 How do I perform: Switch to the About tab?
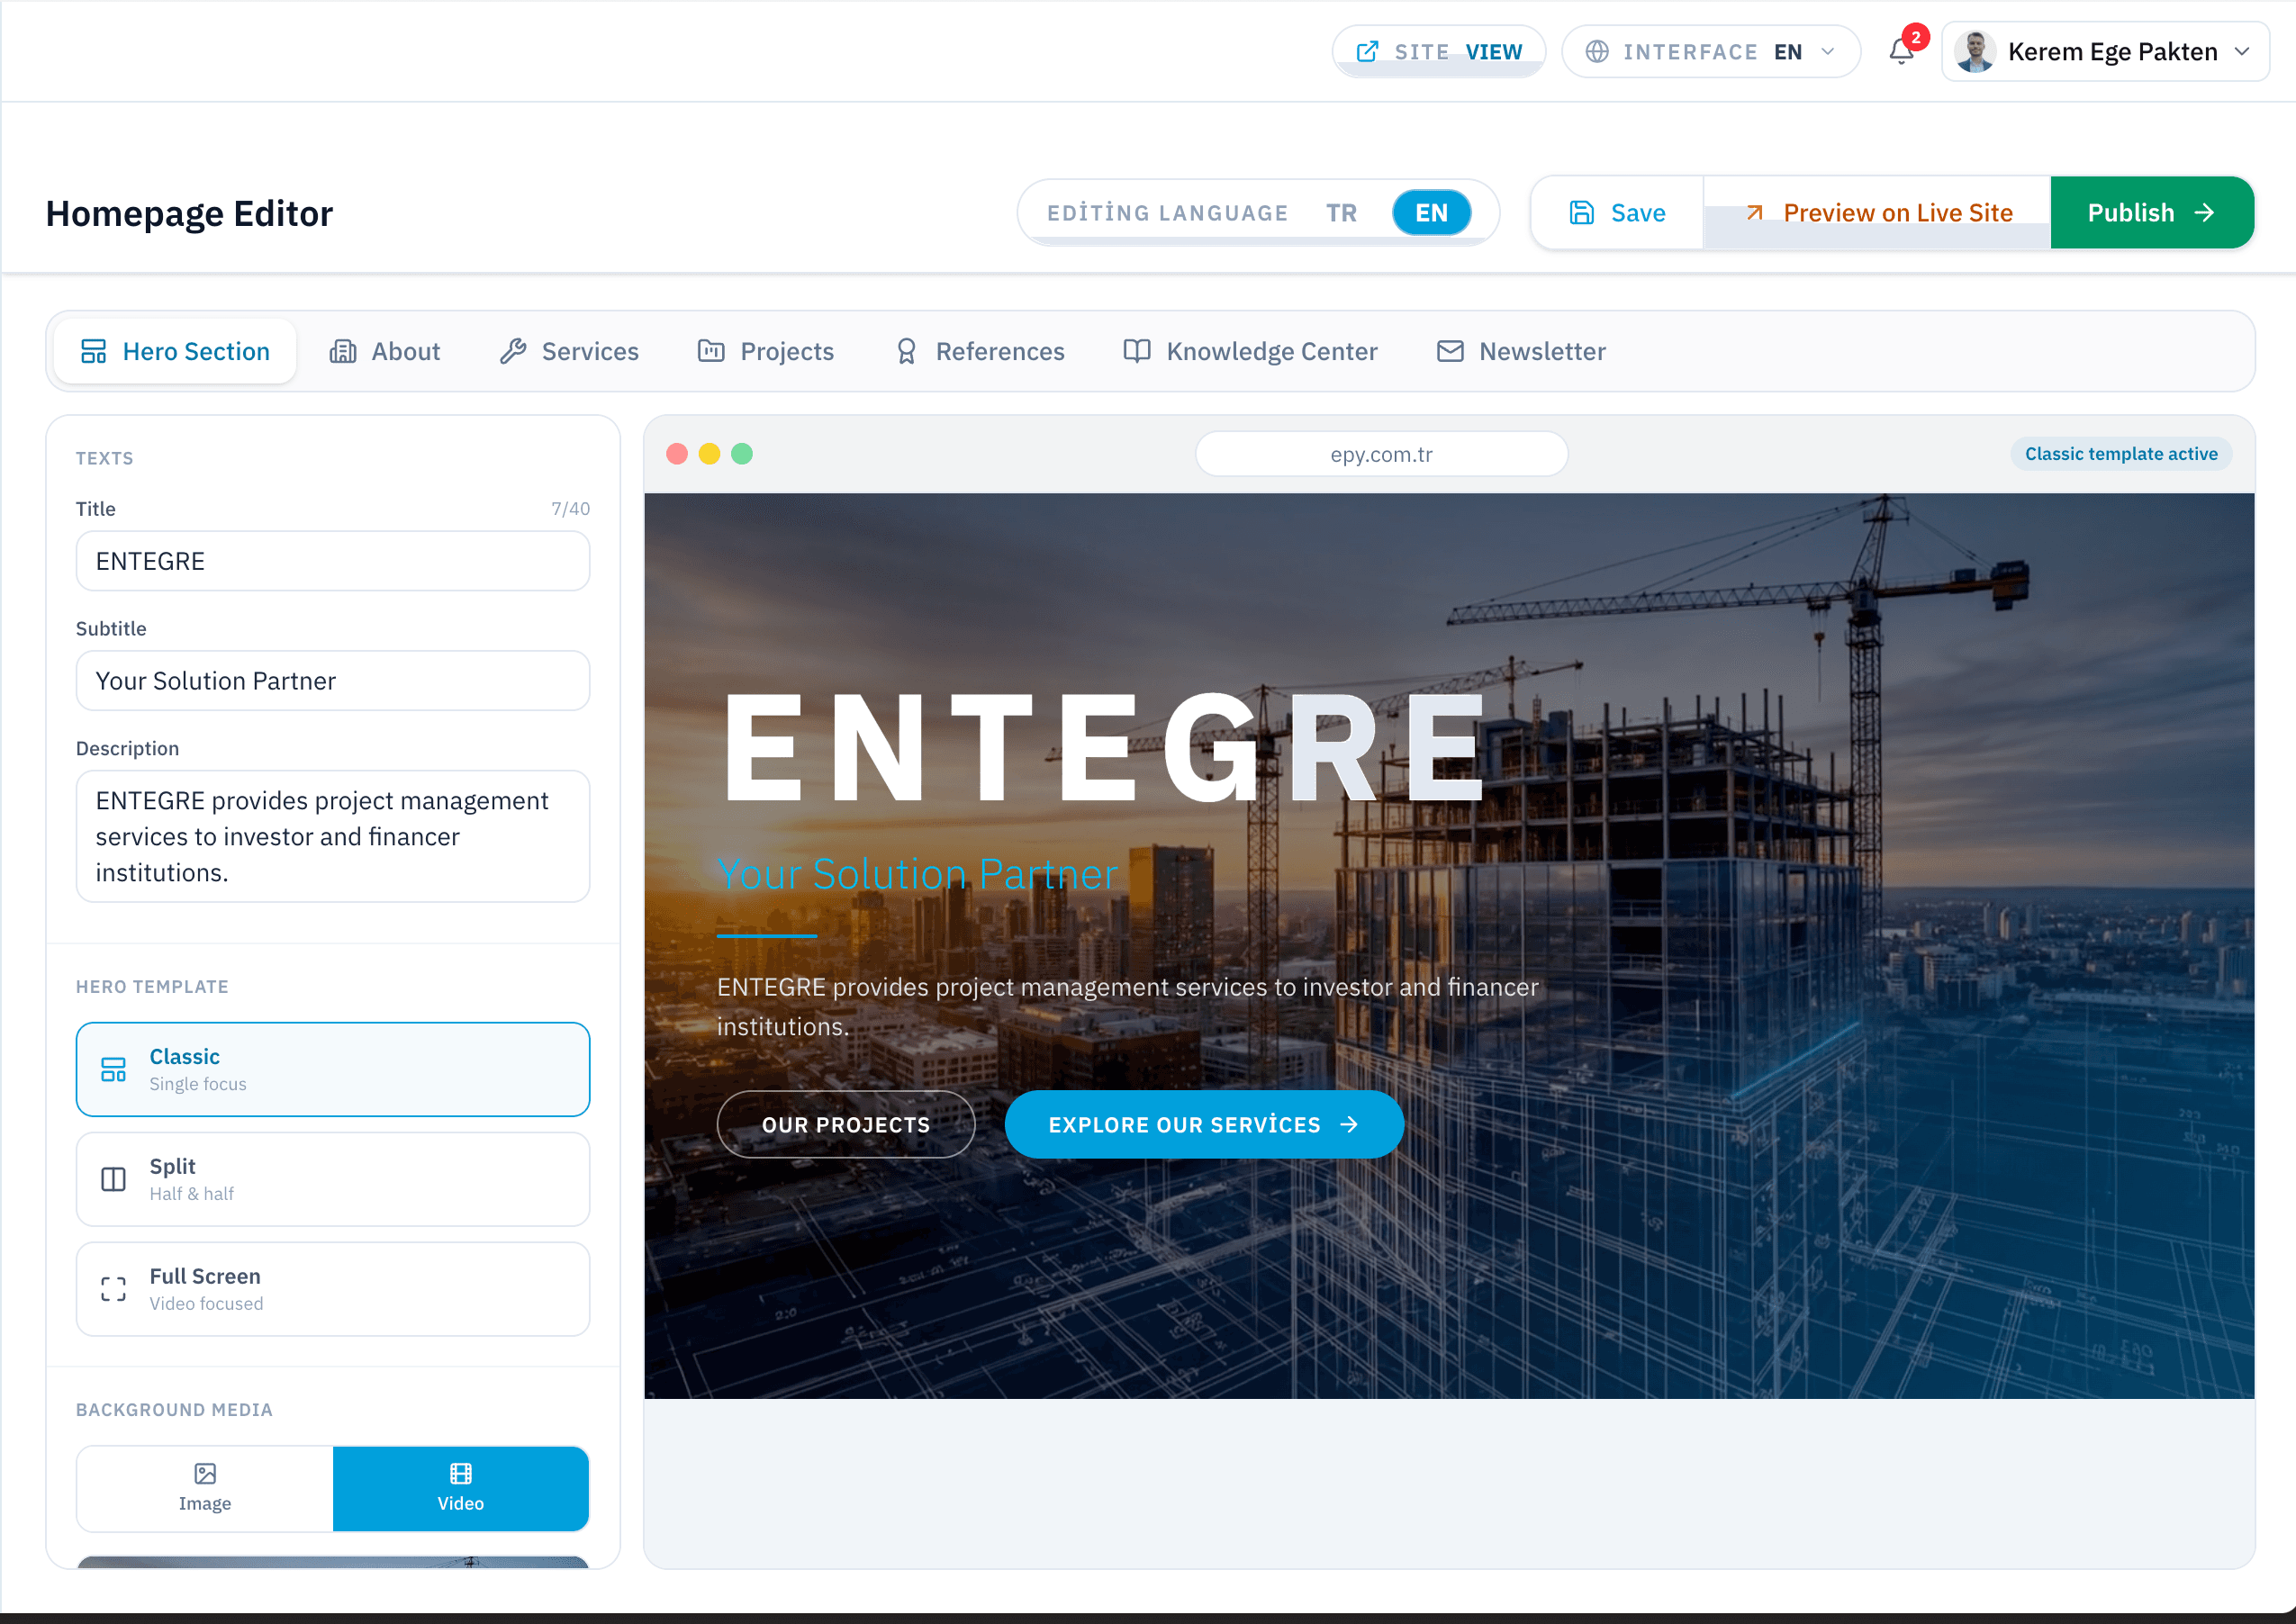pyautogui.click(x=385, y=351)
